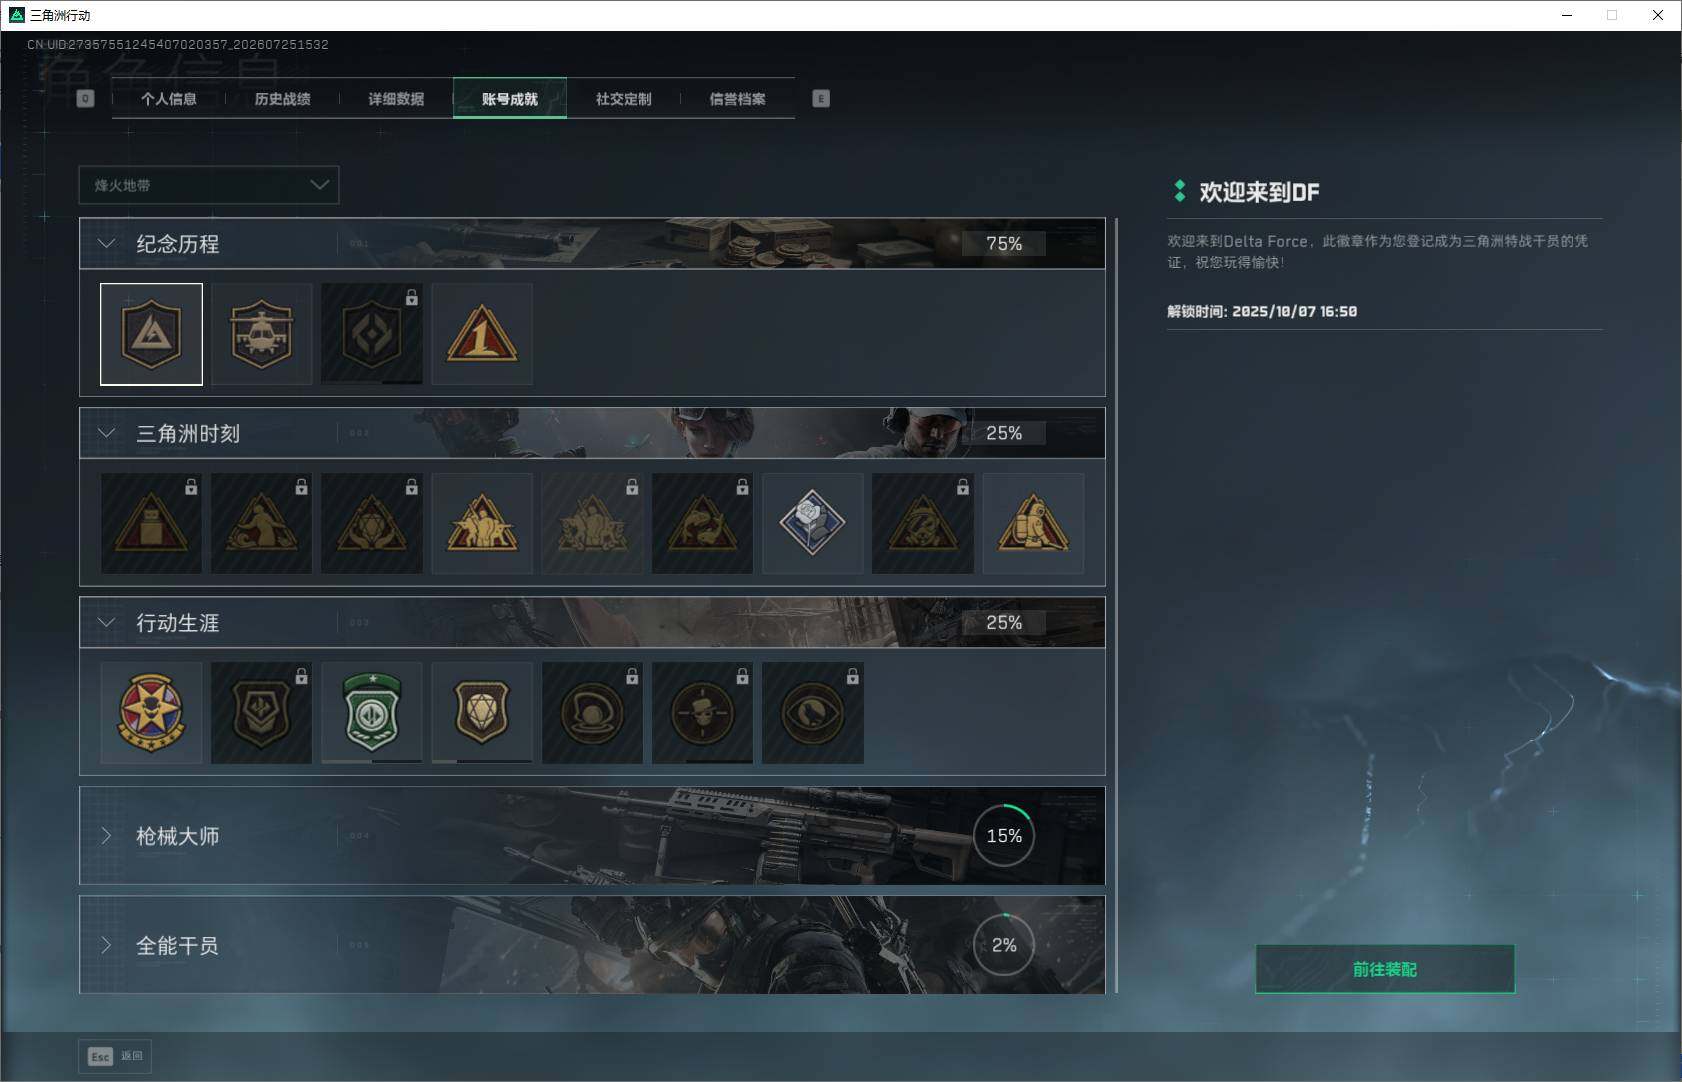
Task: Select the helicopter badge in 纪念历程
Action: [261, 334]
